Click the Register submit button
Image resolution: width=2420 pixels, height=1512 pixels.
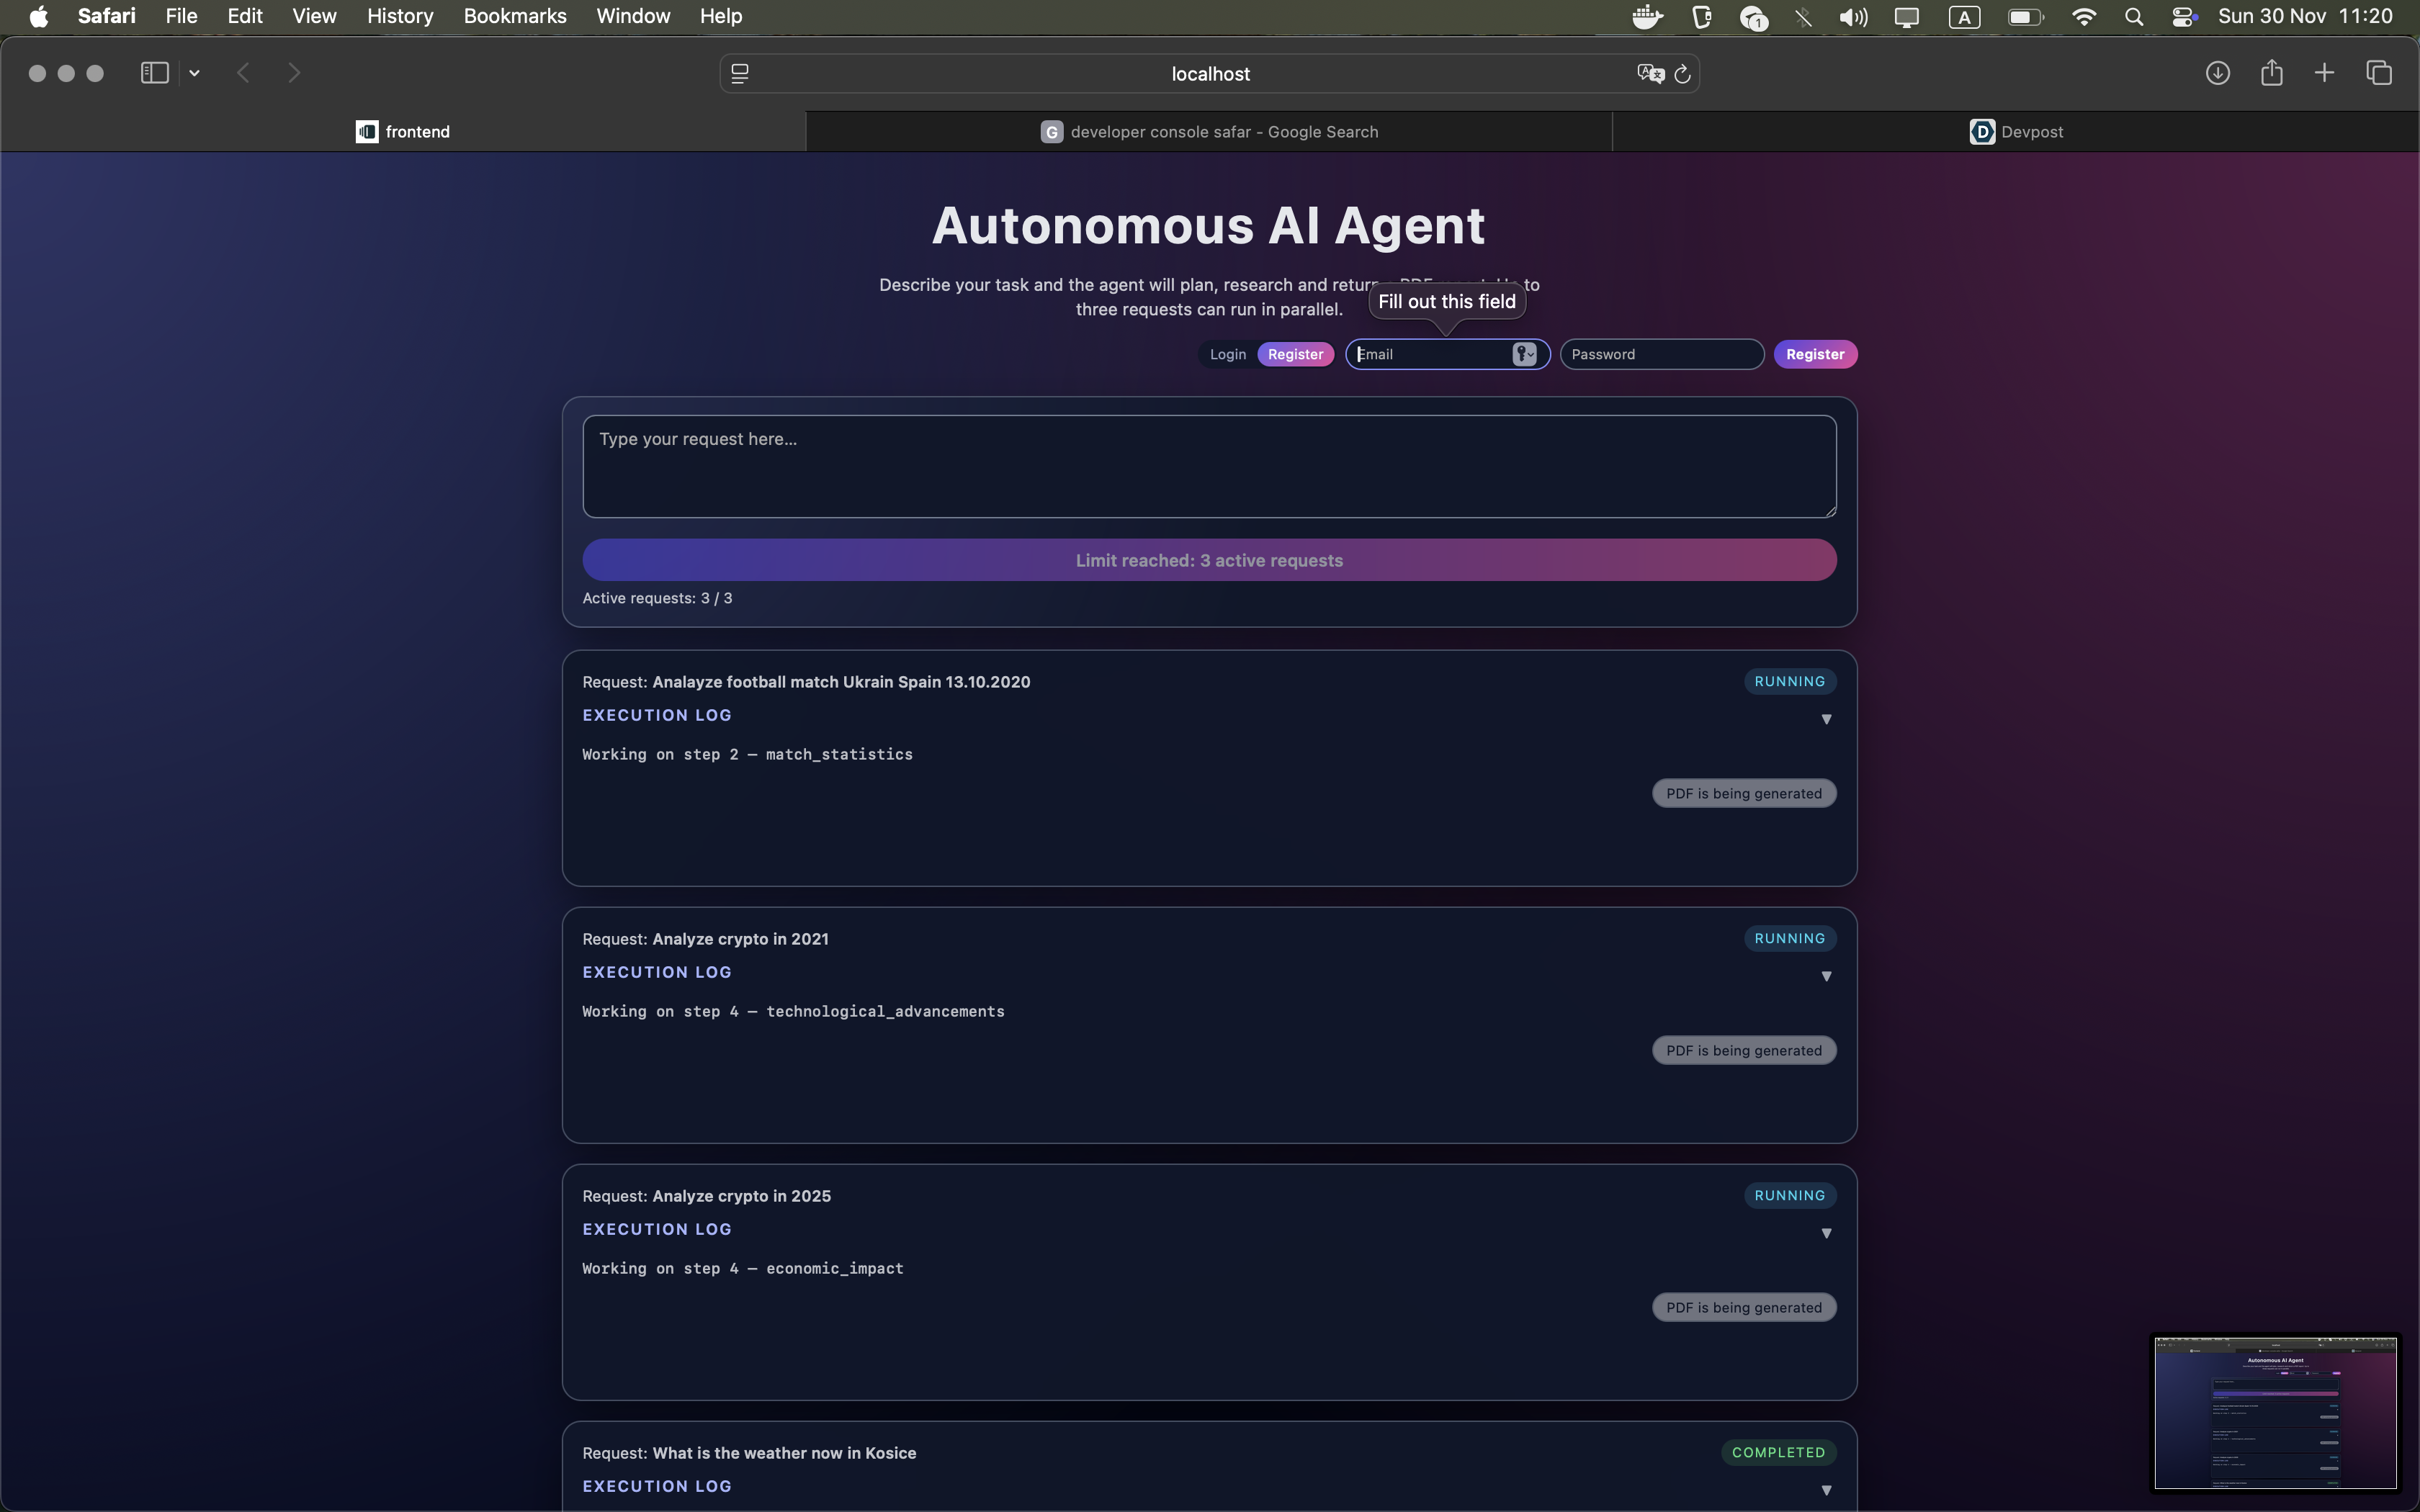[x=1814, y=354]
